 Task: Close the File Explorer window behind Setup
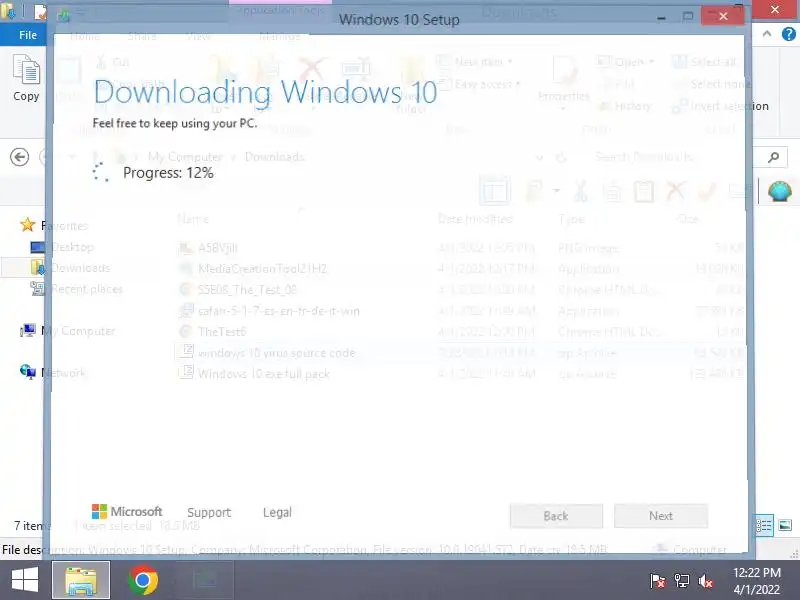pos(774,9)
